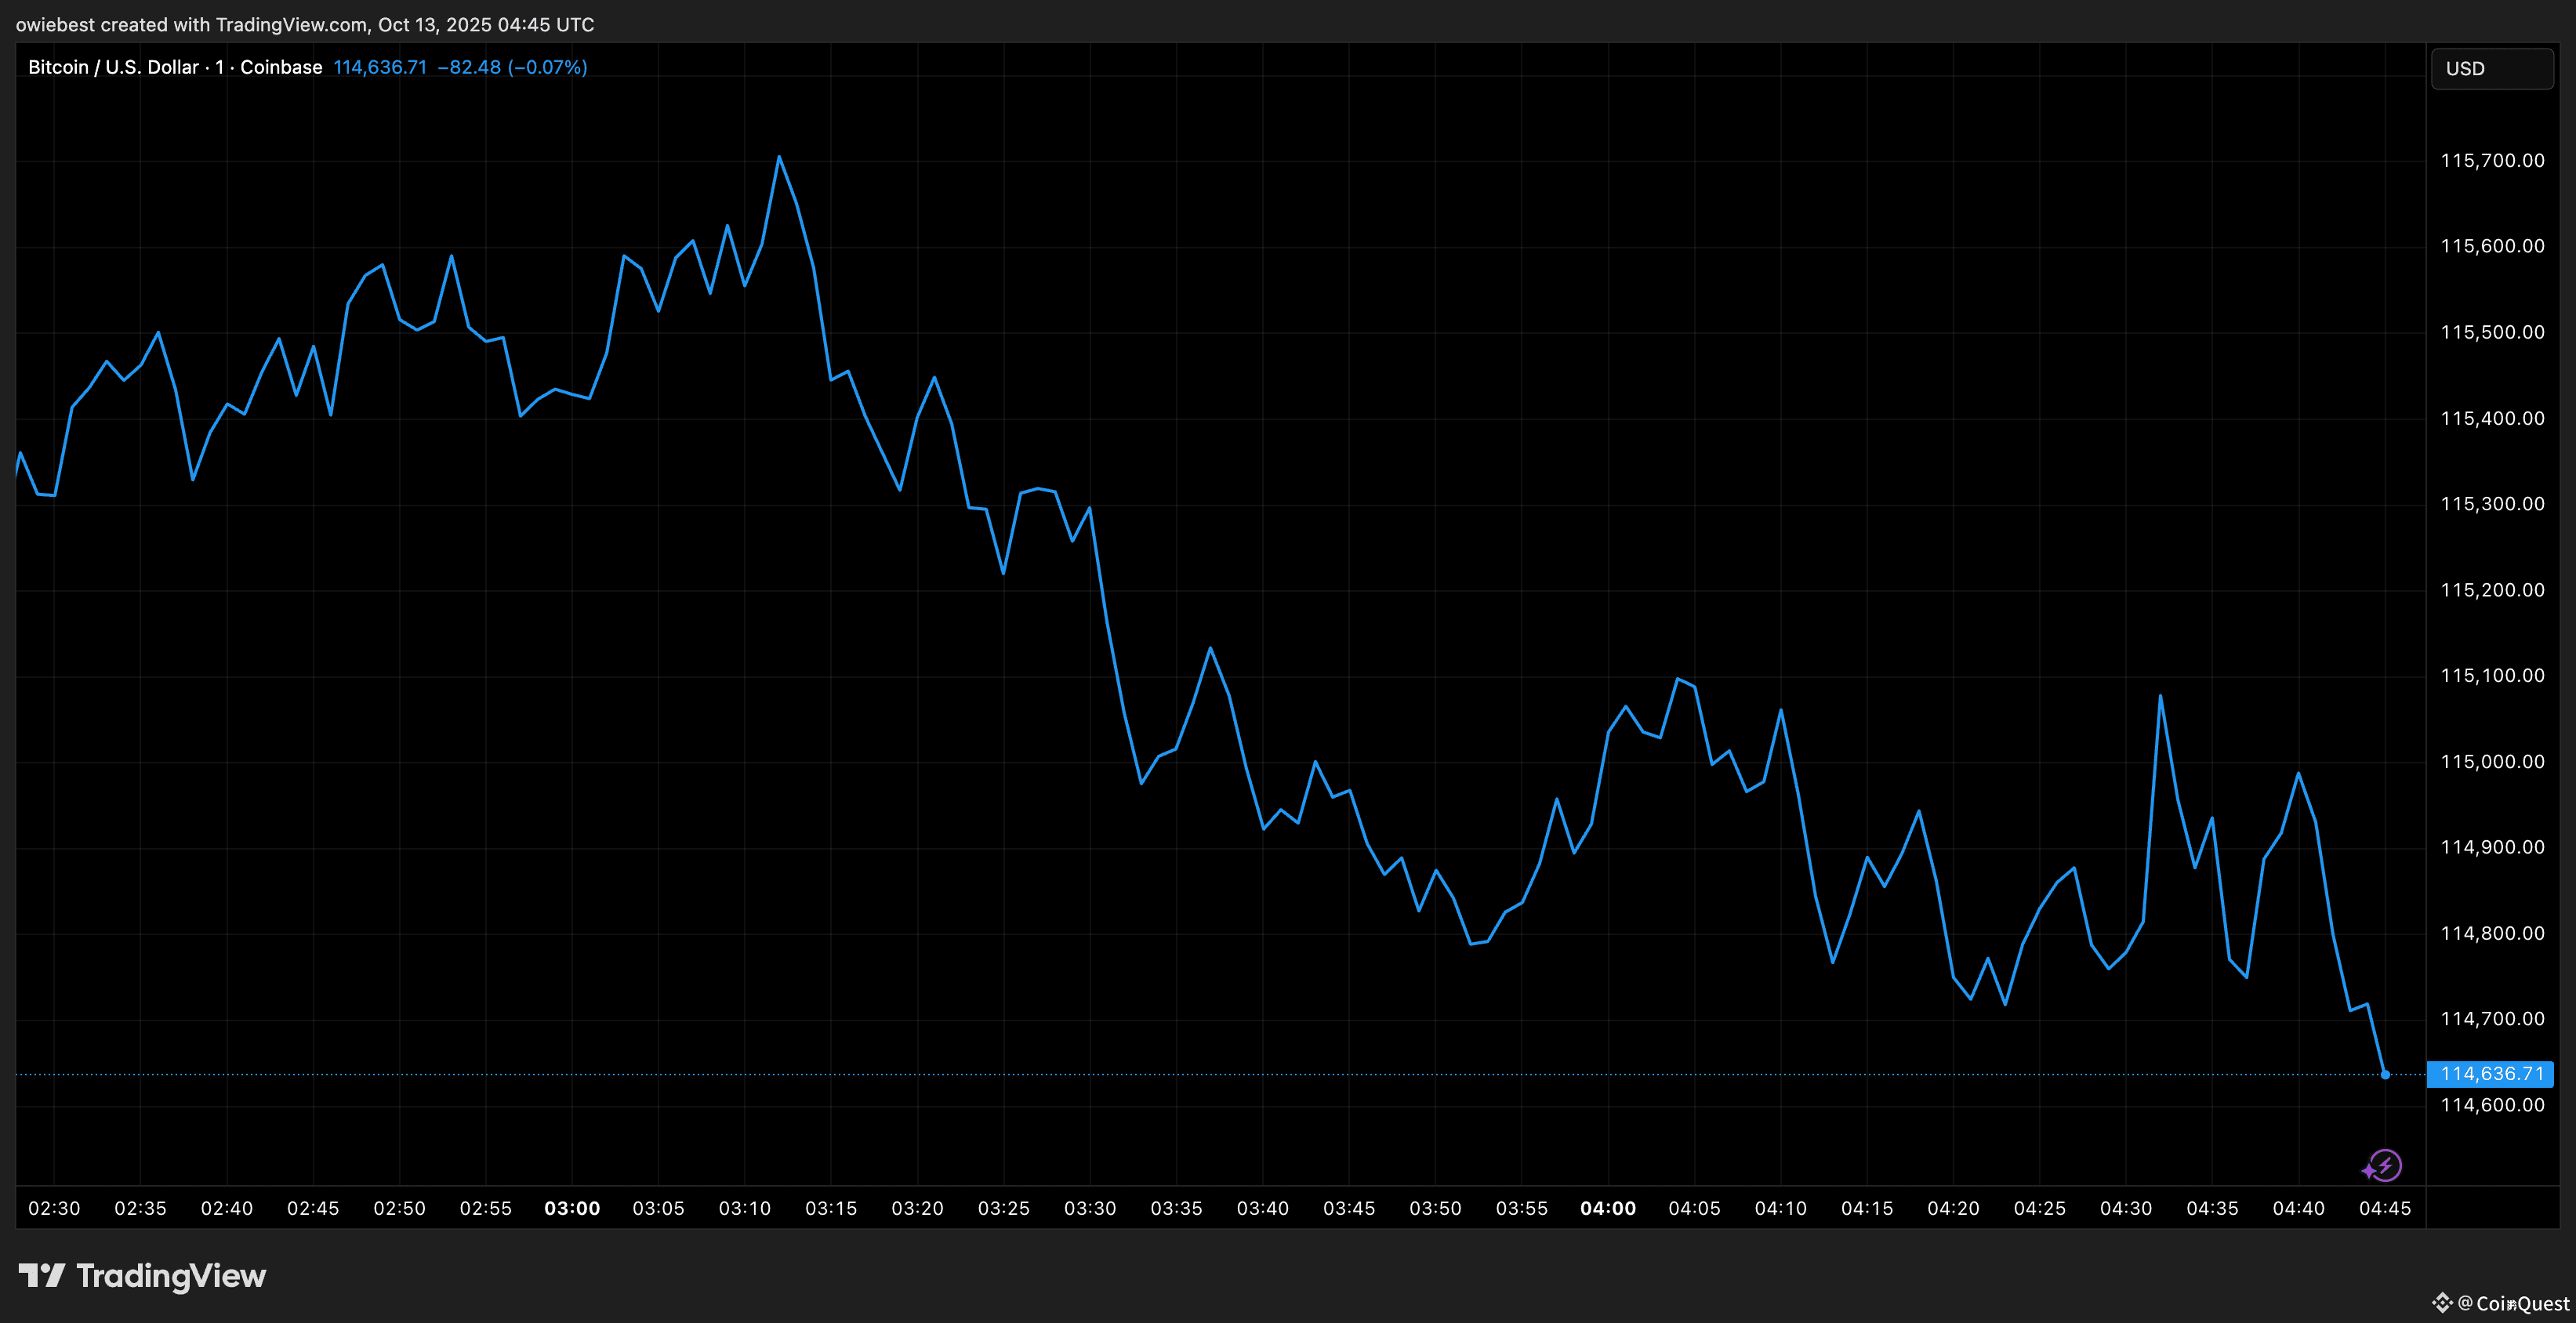Click the owiebest created with TradingView.com header

(305, 24)
